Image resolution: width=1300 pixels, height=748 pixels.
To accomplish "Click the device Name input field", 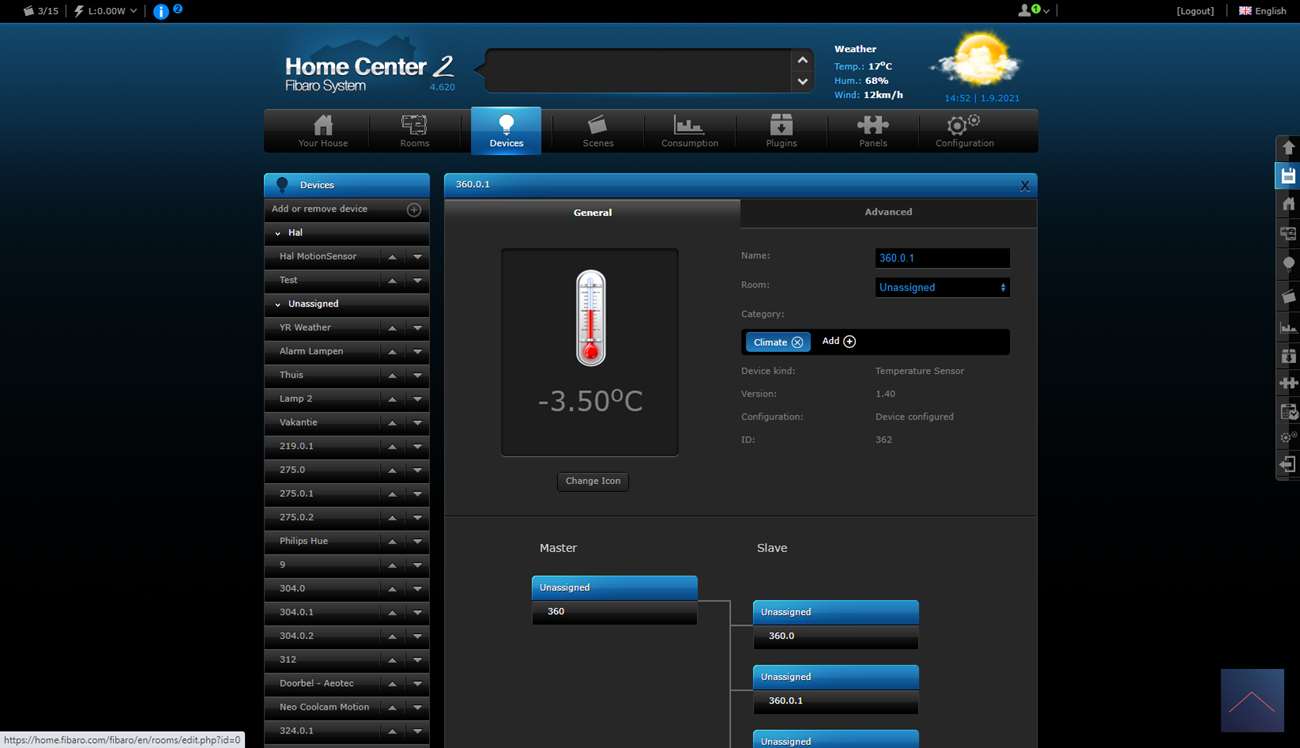I will 942,258.
